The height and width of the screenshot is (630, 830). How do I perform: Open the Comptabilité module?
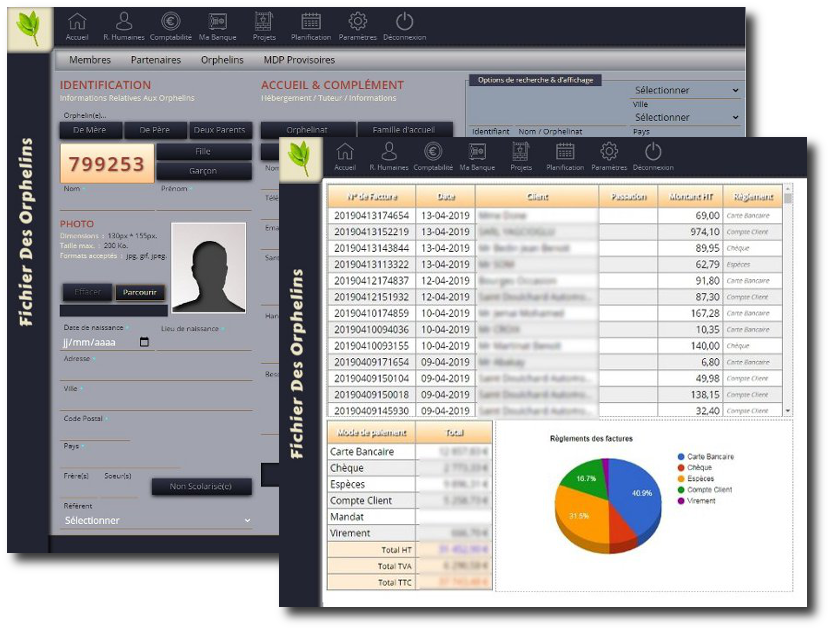coord(170,25)
